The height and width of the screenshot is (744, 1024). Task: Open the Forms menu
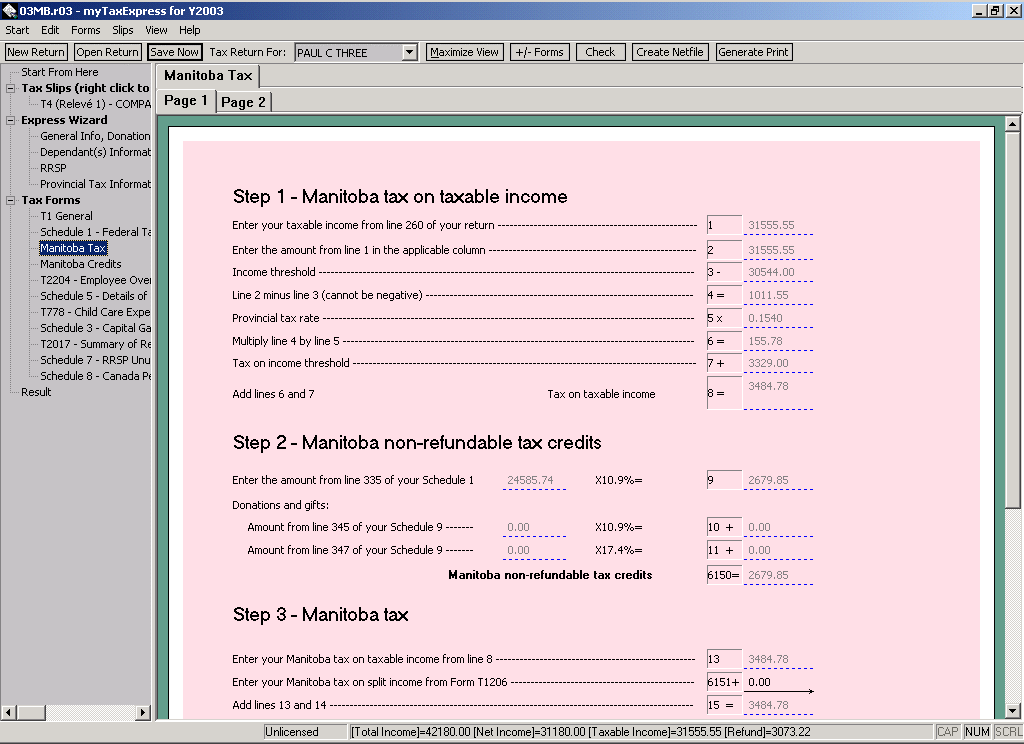click(x=85, y=30)
